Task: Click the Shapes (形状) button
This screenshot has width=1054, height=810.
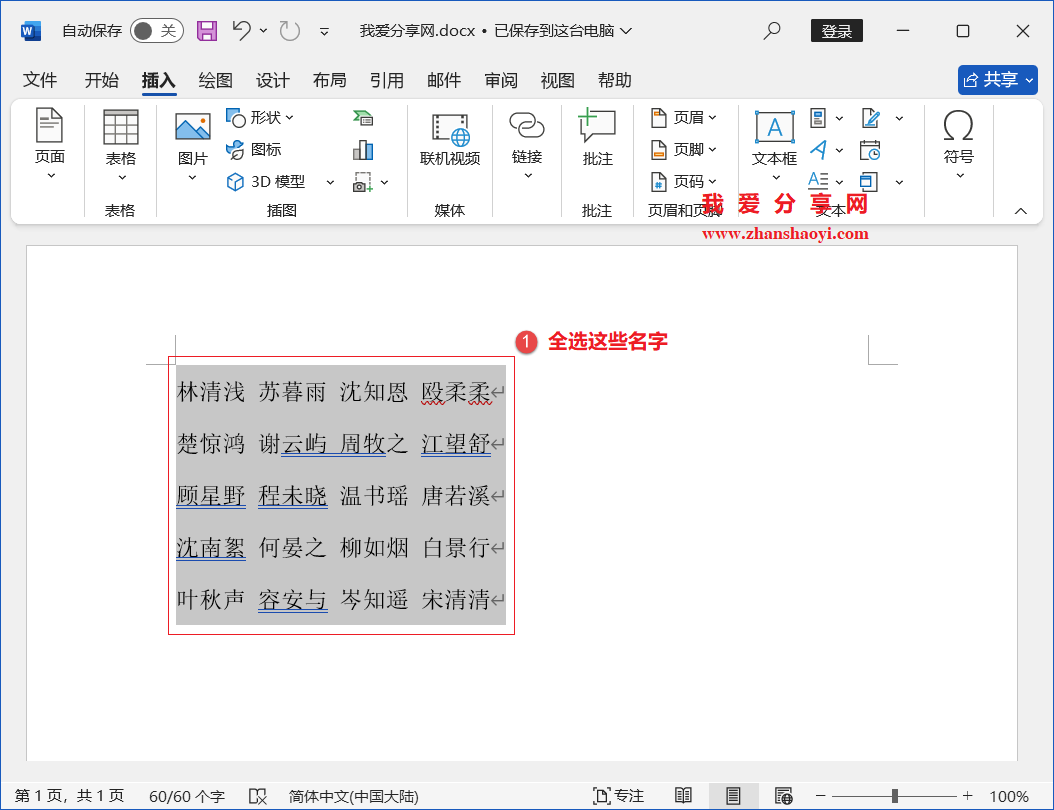Action: 261,118
